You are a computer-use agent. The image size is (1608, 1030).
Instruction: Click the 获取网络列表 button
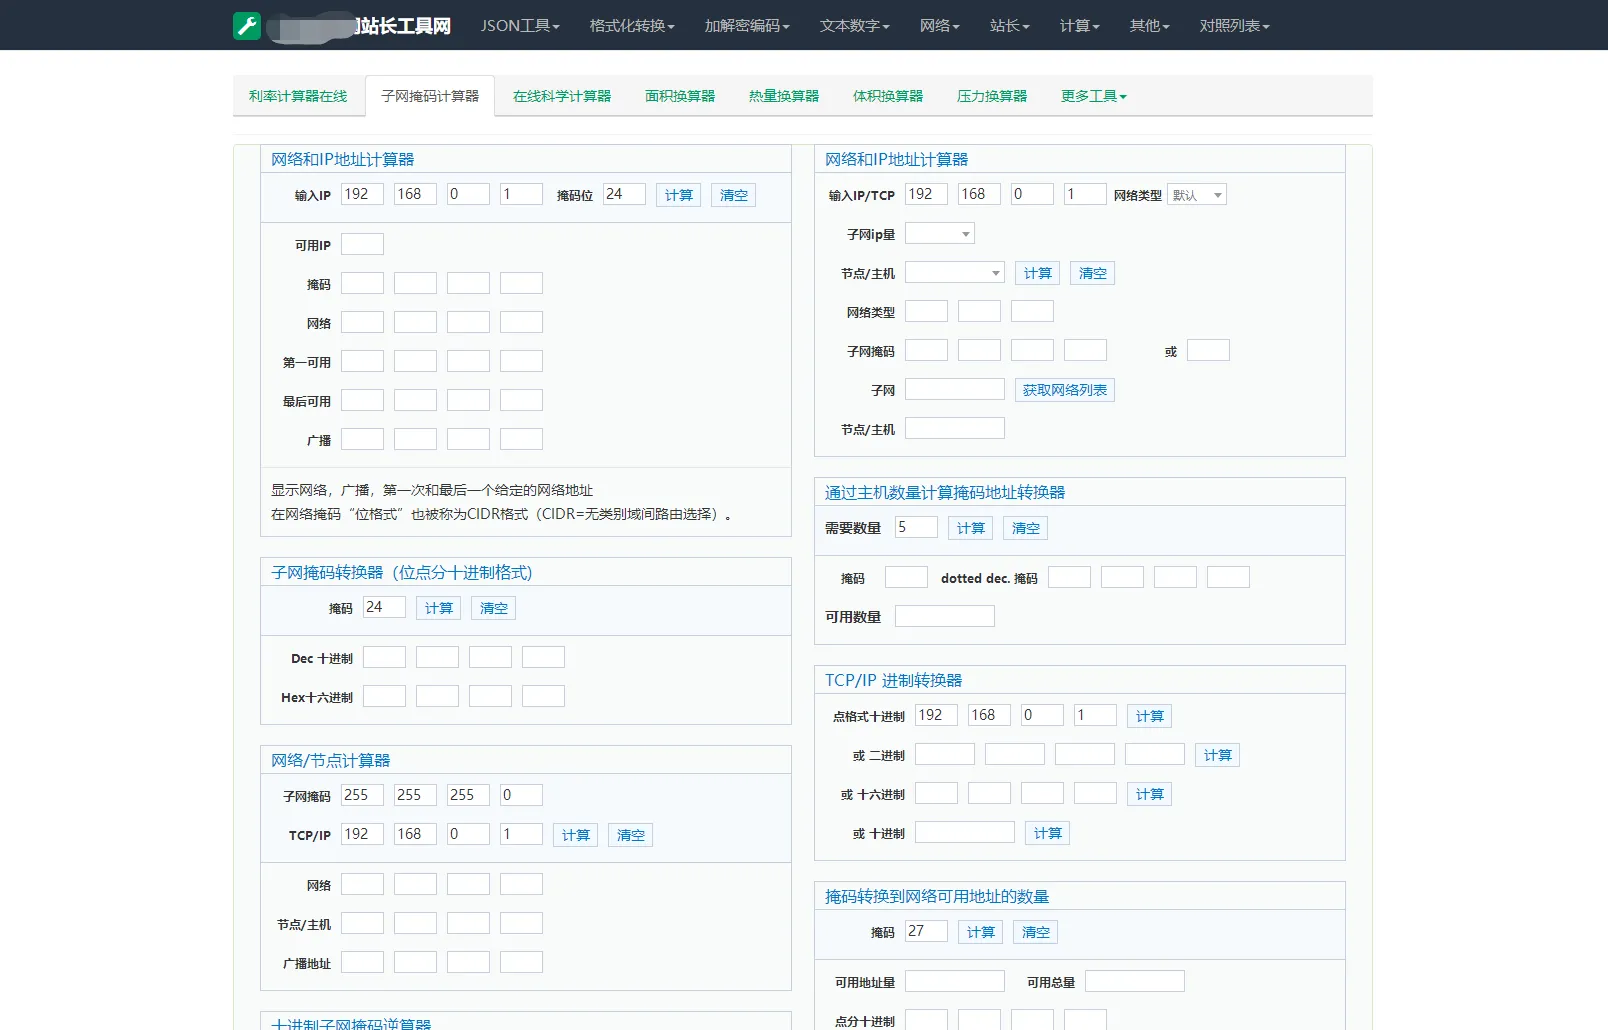click(1065, 390)
